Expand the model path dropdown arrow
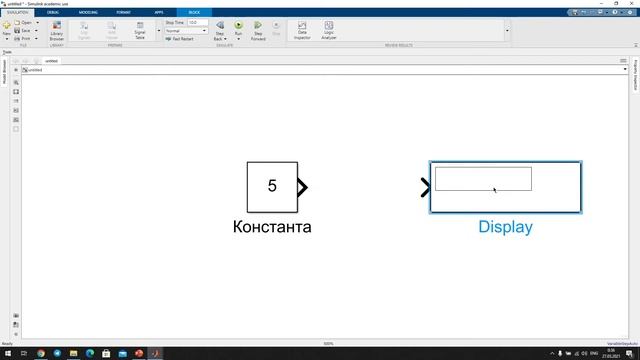The height and width of the screenshot is (360, 640). tap(625, 69)
